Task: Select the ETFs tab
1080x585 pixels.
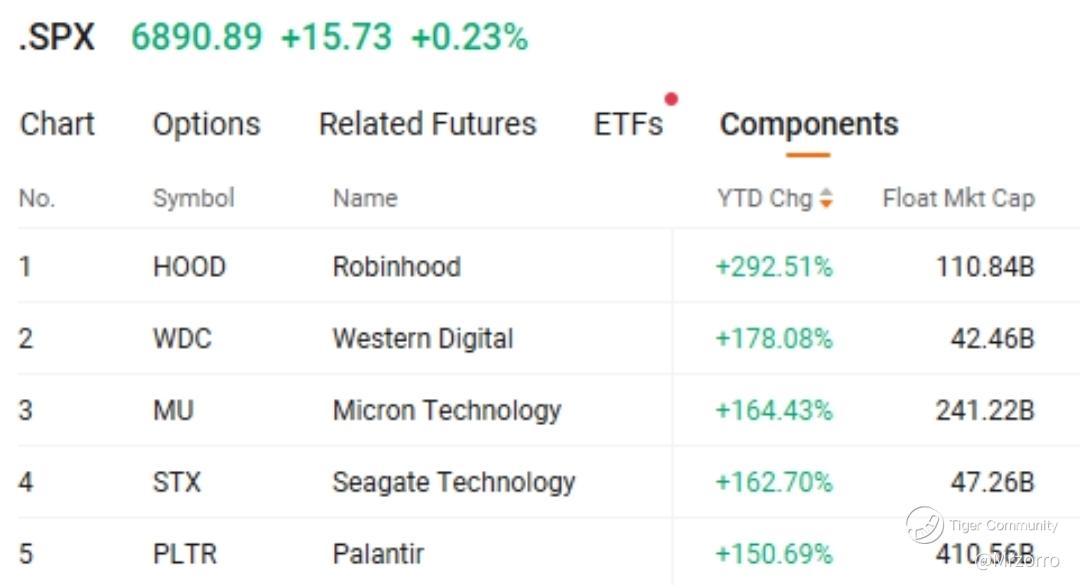Action: click(628, 125)
